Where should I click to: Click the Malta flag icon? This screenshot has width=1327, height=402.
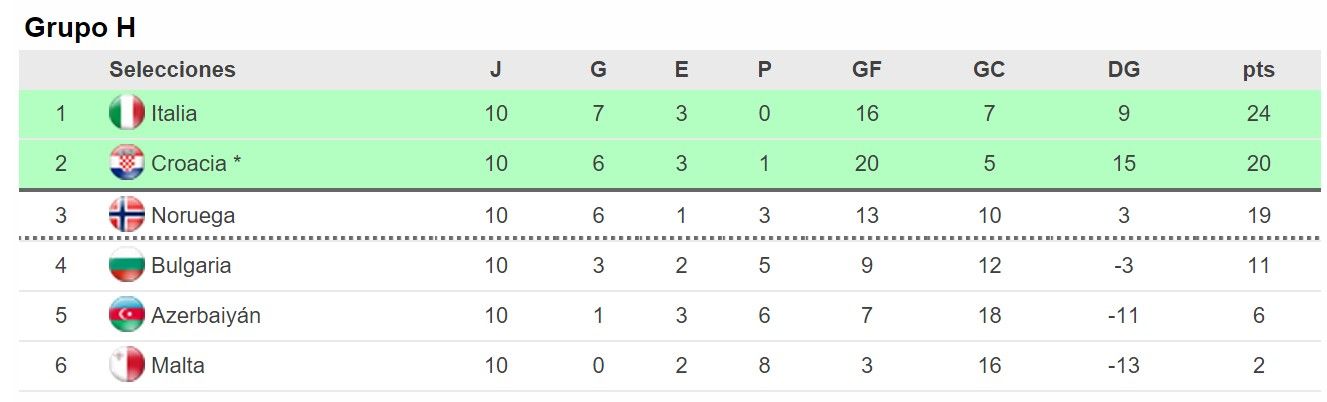(126, 365)
